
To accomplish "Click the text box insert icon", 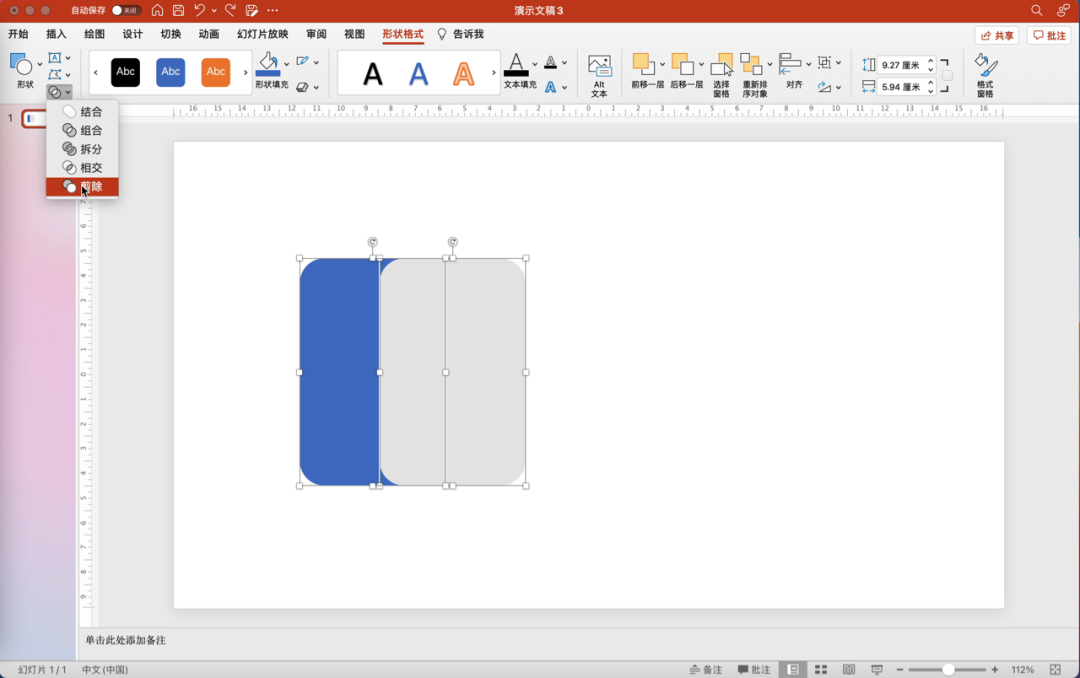I will coord(54,58).
